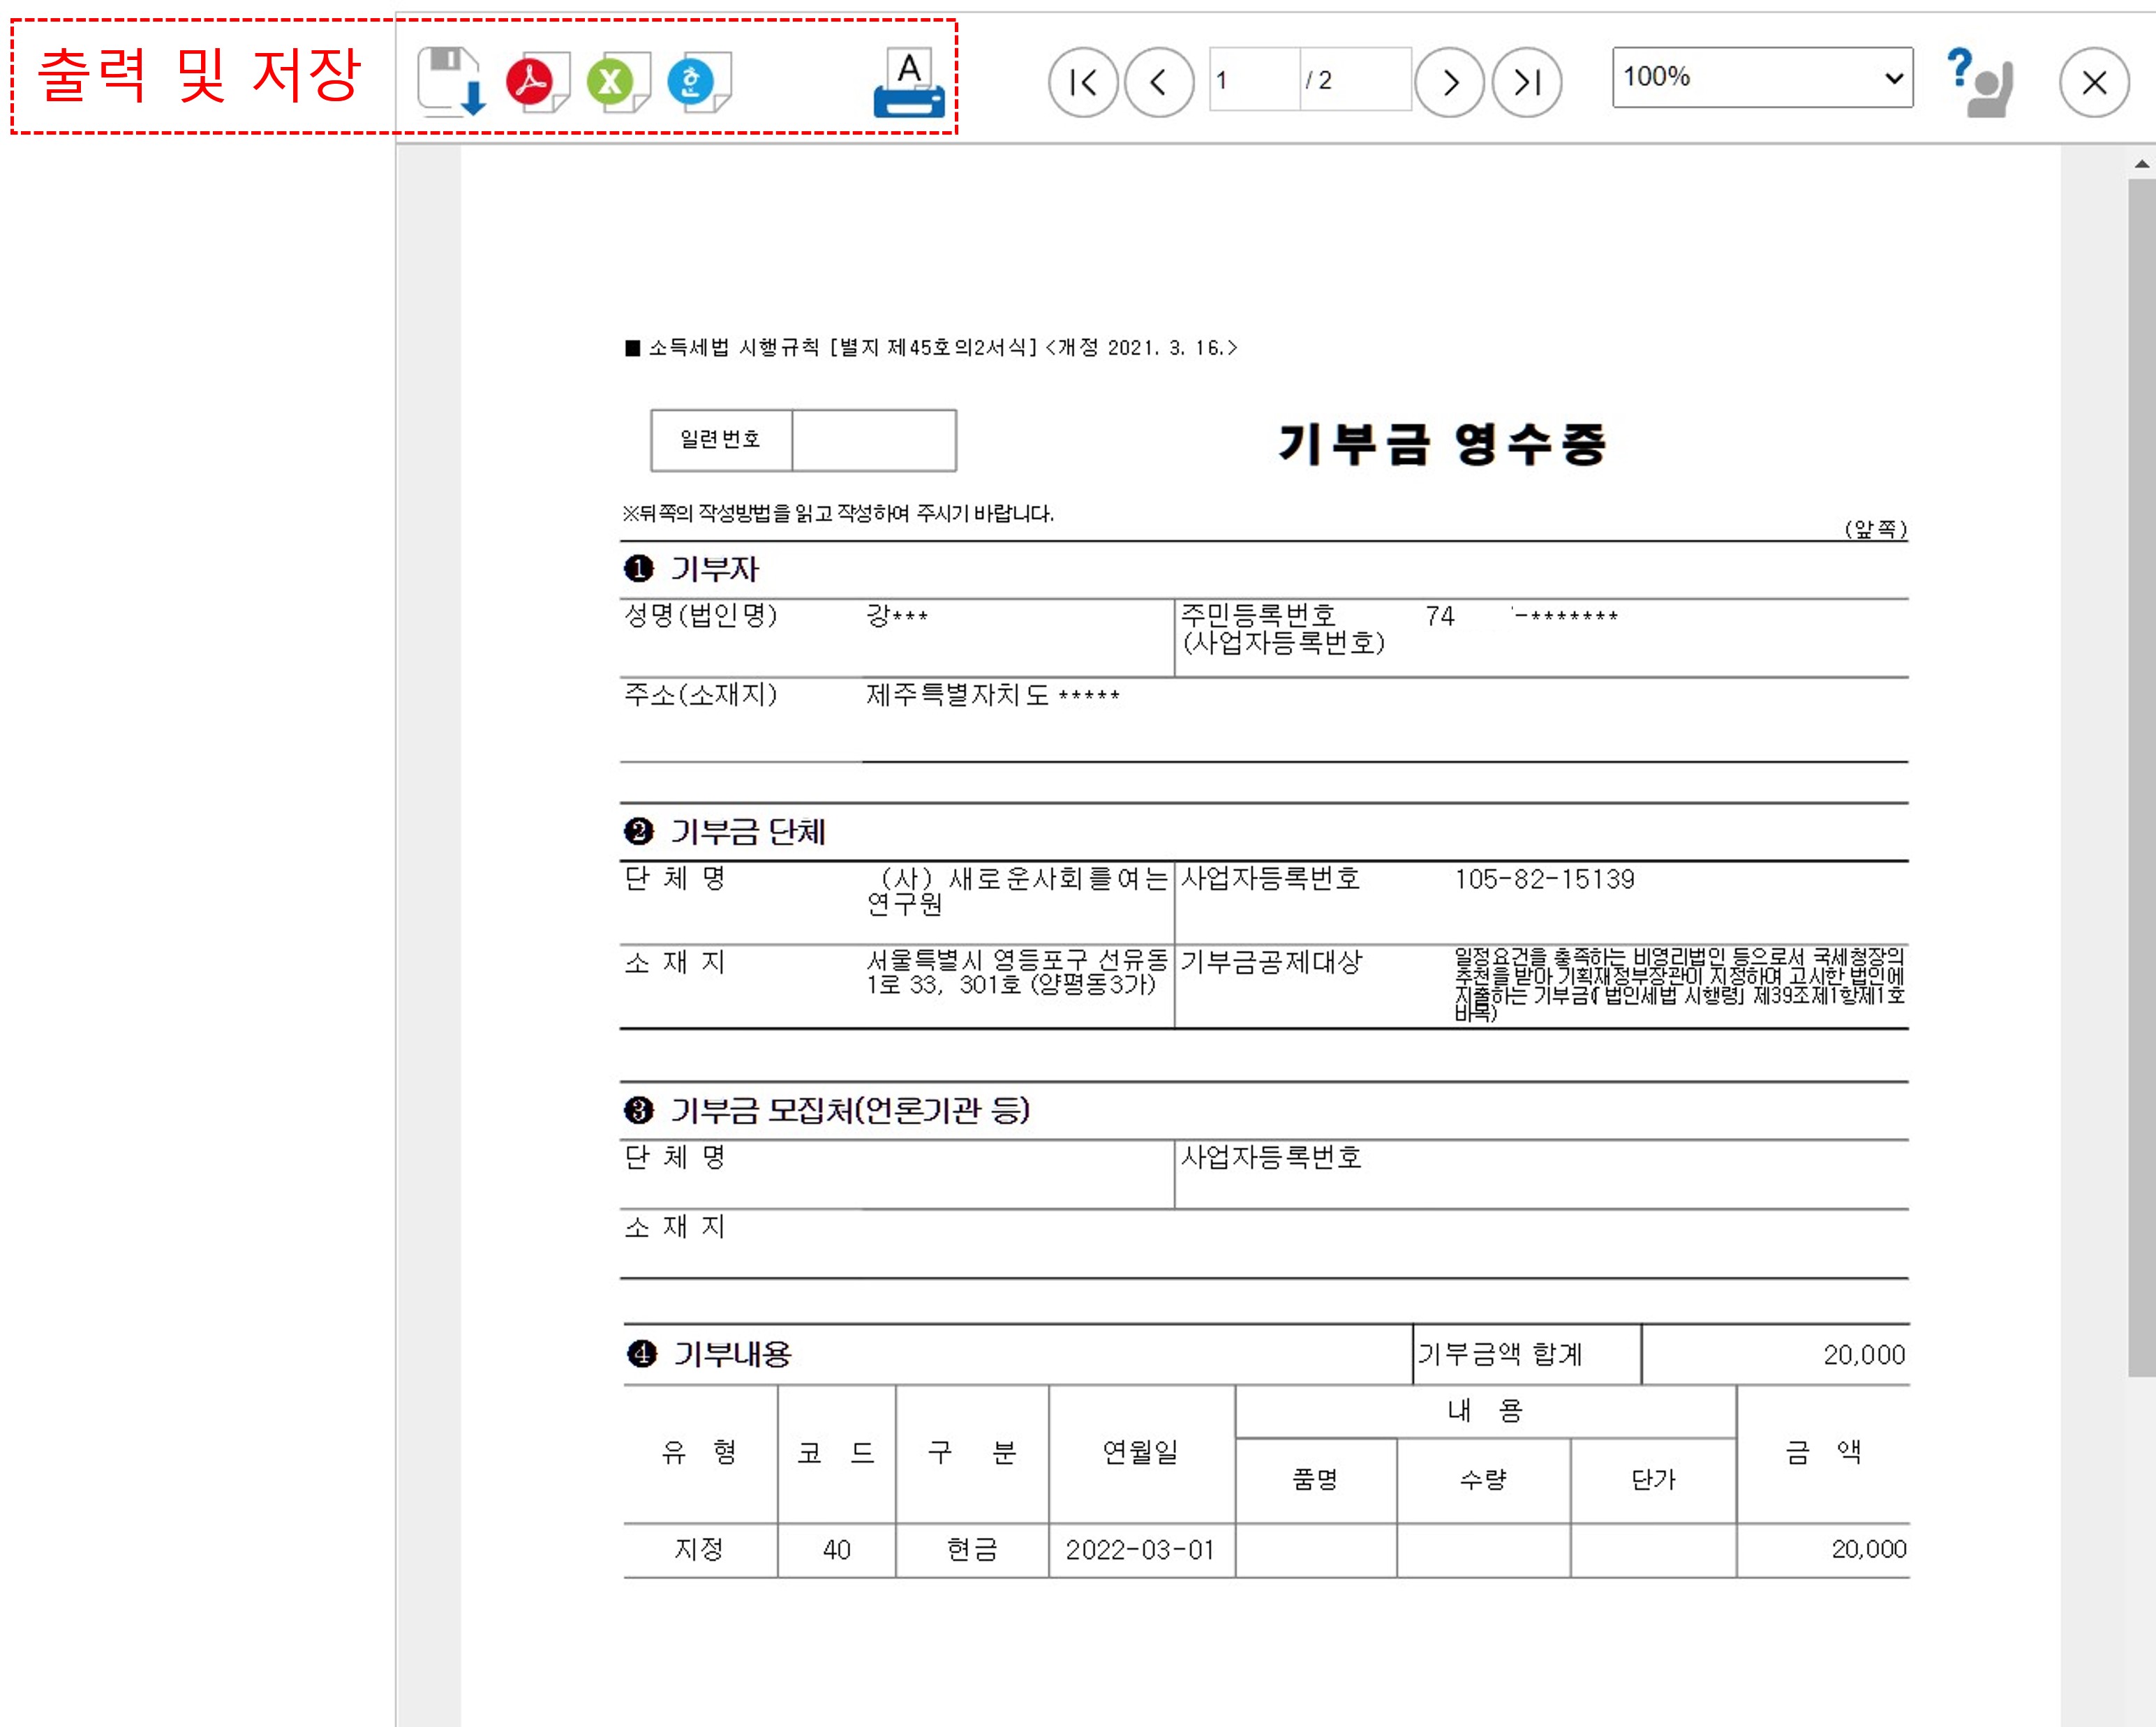Click the 출력 및 저장 label
The width and height of the screenshot is (2156, 1727).
coord(198,76)
